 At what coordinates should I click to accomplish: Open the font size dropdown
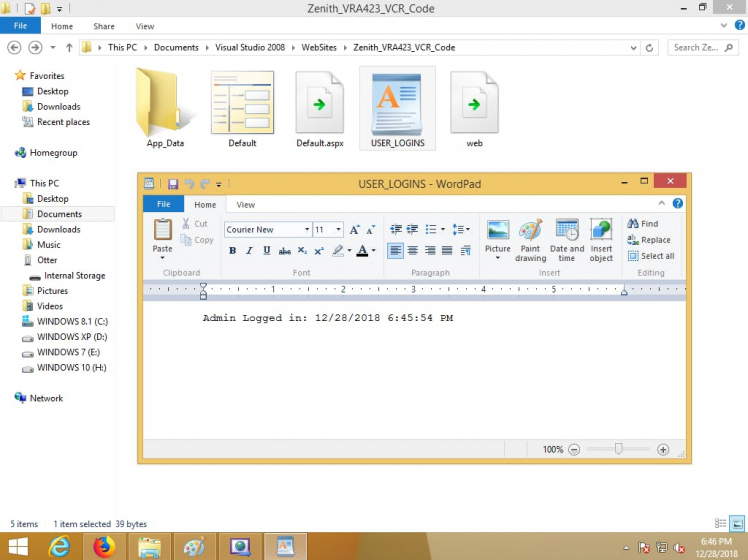[339, 230]
